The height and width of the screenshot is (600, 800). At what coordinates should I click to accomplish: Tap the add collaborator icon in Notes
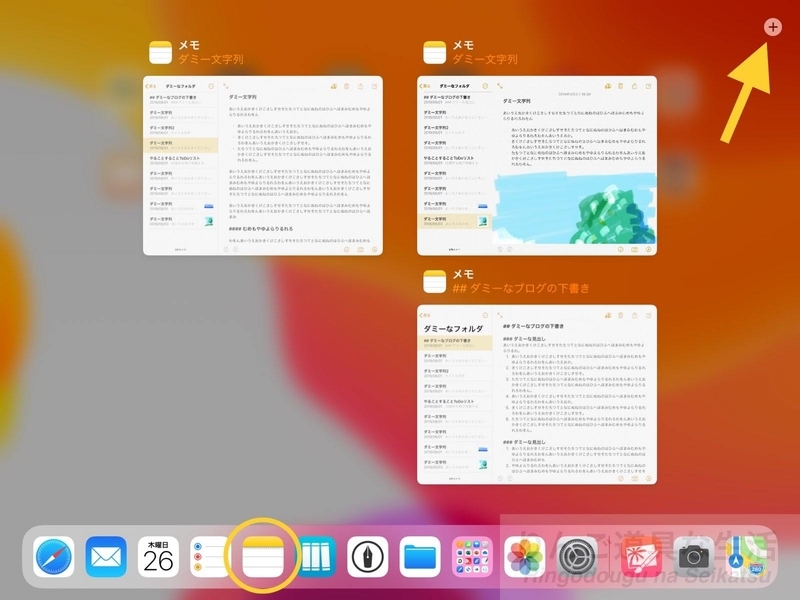point(608,87)
